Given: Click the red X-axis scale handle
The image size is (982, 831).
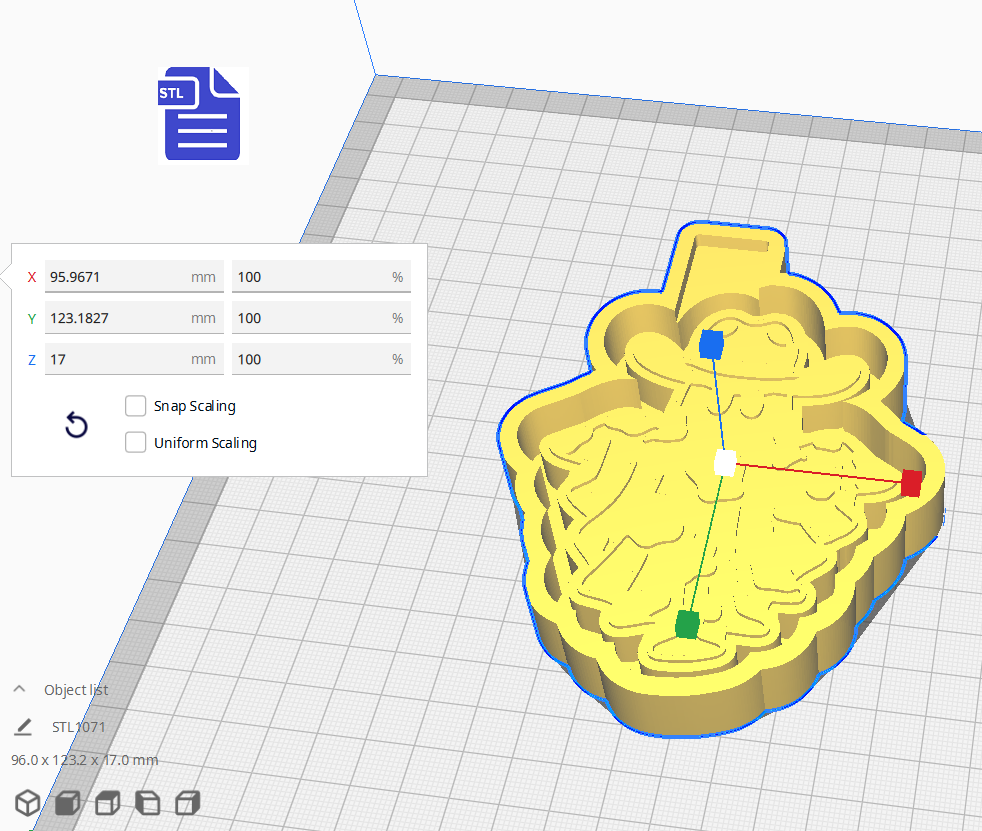Looking at the screenshot, I should (x=910, y=484).
